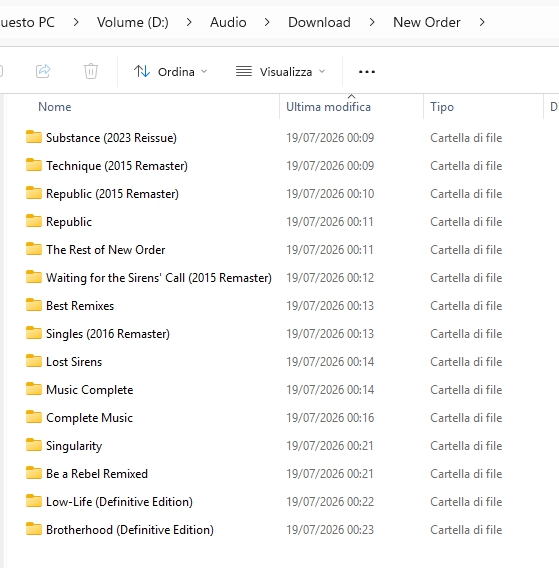Expand chevron after New Order breadcrumb
Image resolution: width=559 pixels, height=568 pixels.
(x=482, y=22)
